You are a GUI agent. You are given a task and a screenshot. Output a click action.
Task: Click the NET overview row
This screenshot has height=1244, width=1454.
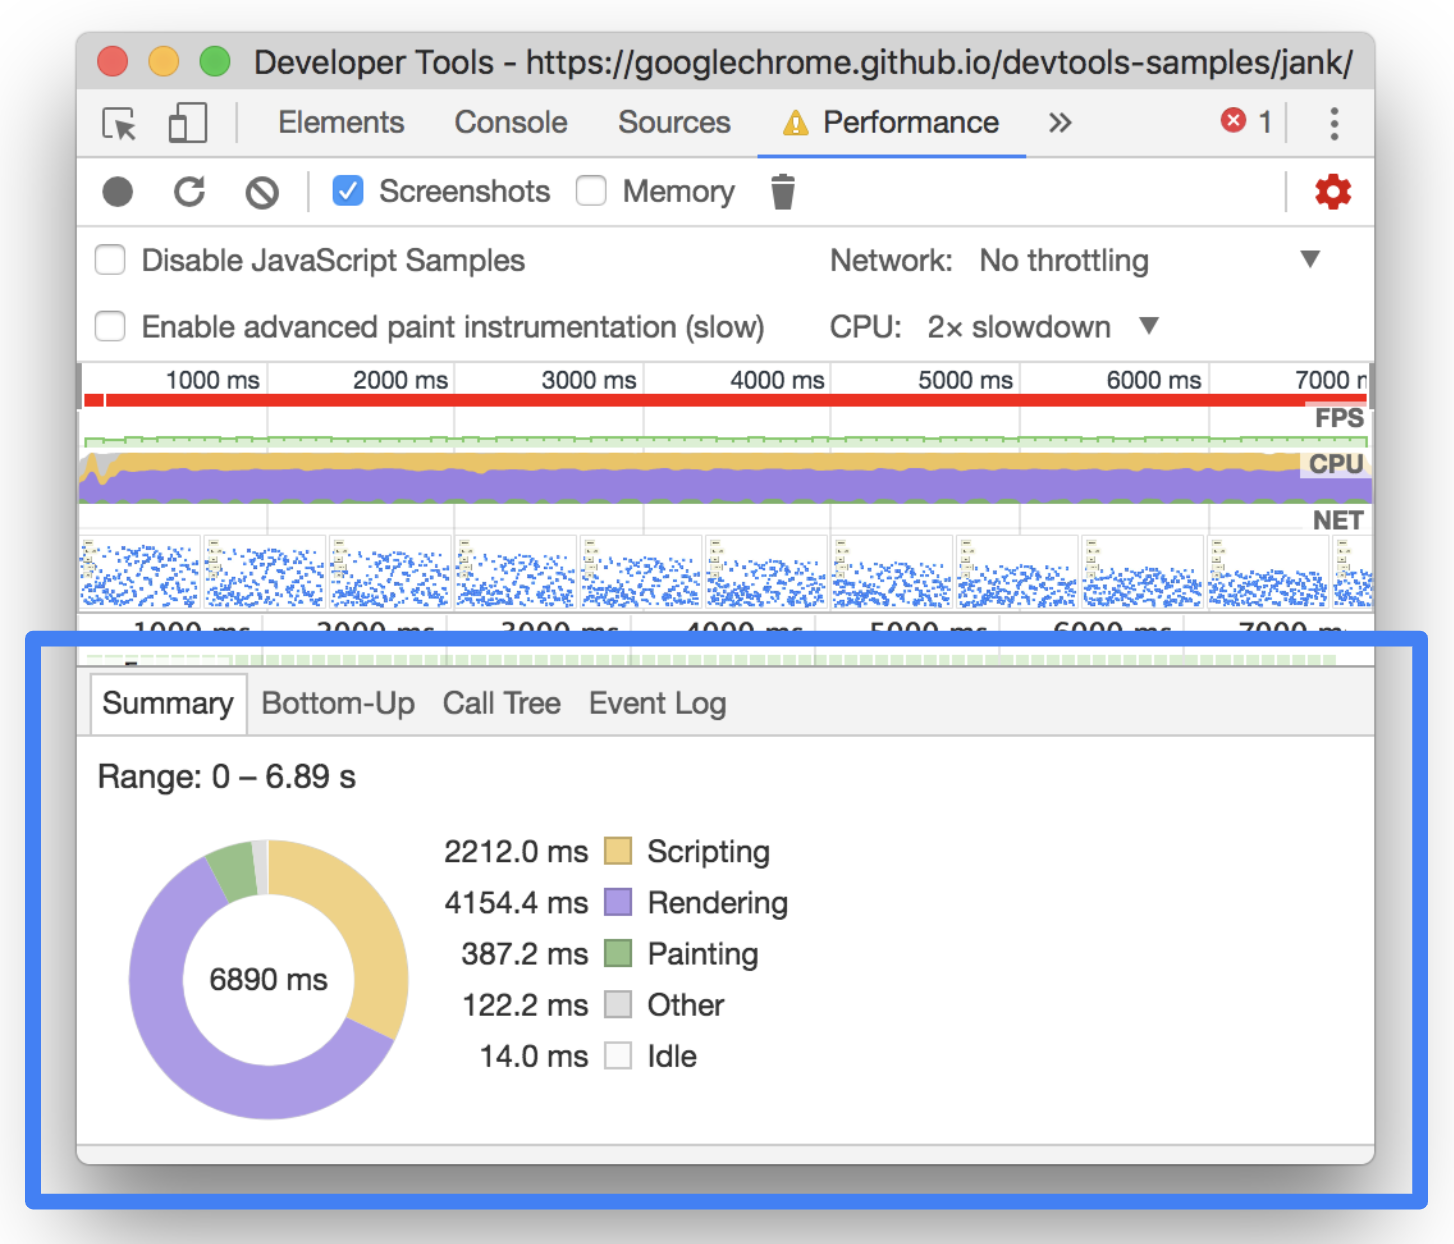pyautogui.click(x=725, y=518)
